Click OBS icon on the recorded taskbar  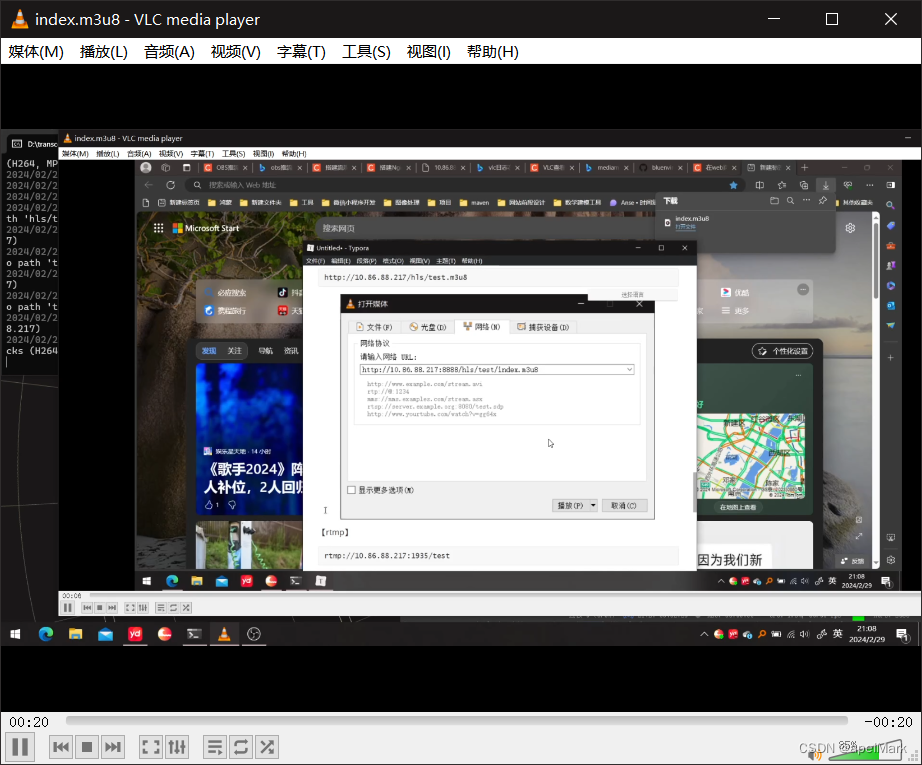pos(254,634)
